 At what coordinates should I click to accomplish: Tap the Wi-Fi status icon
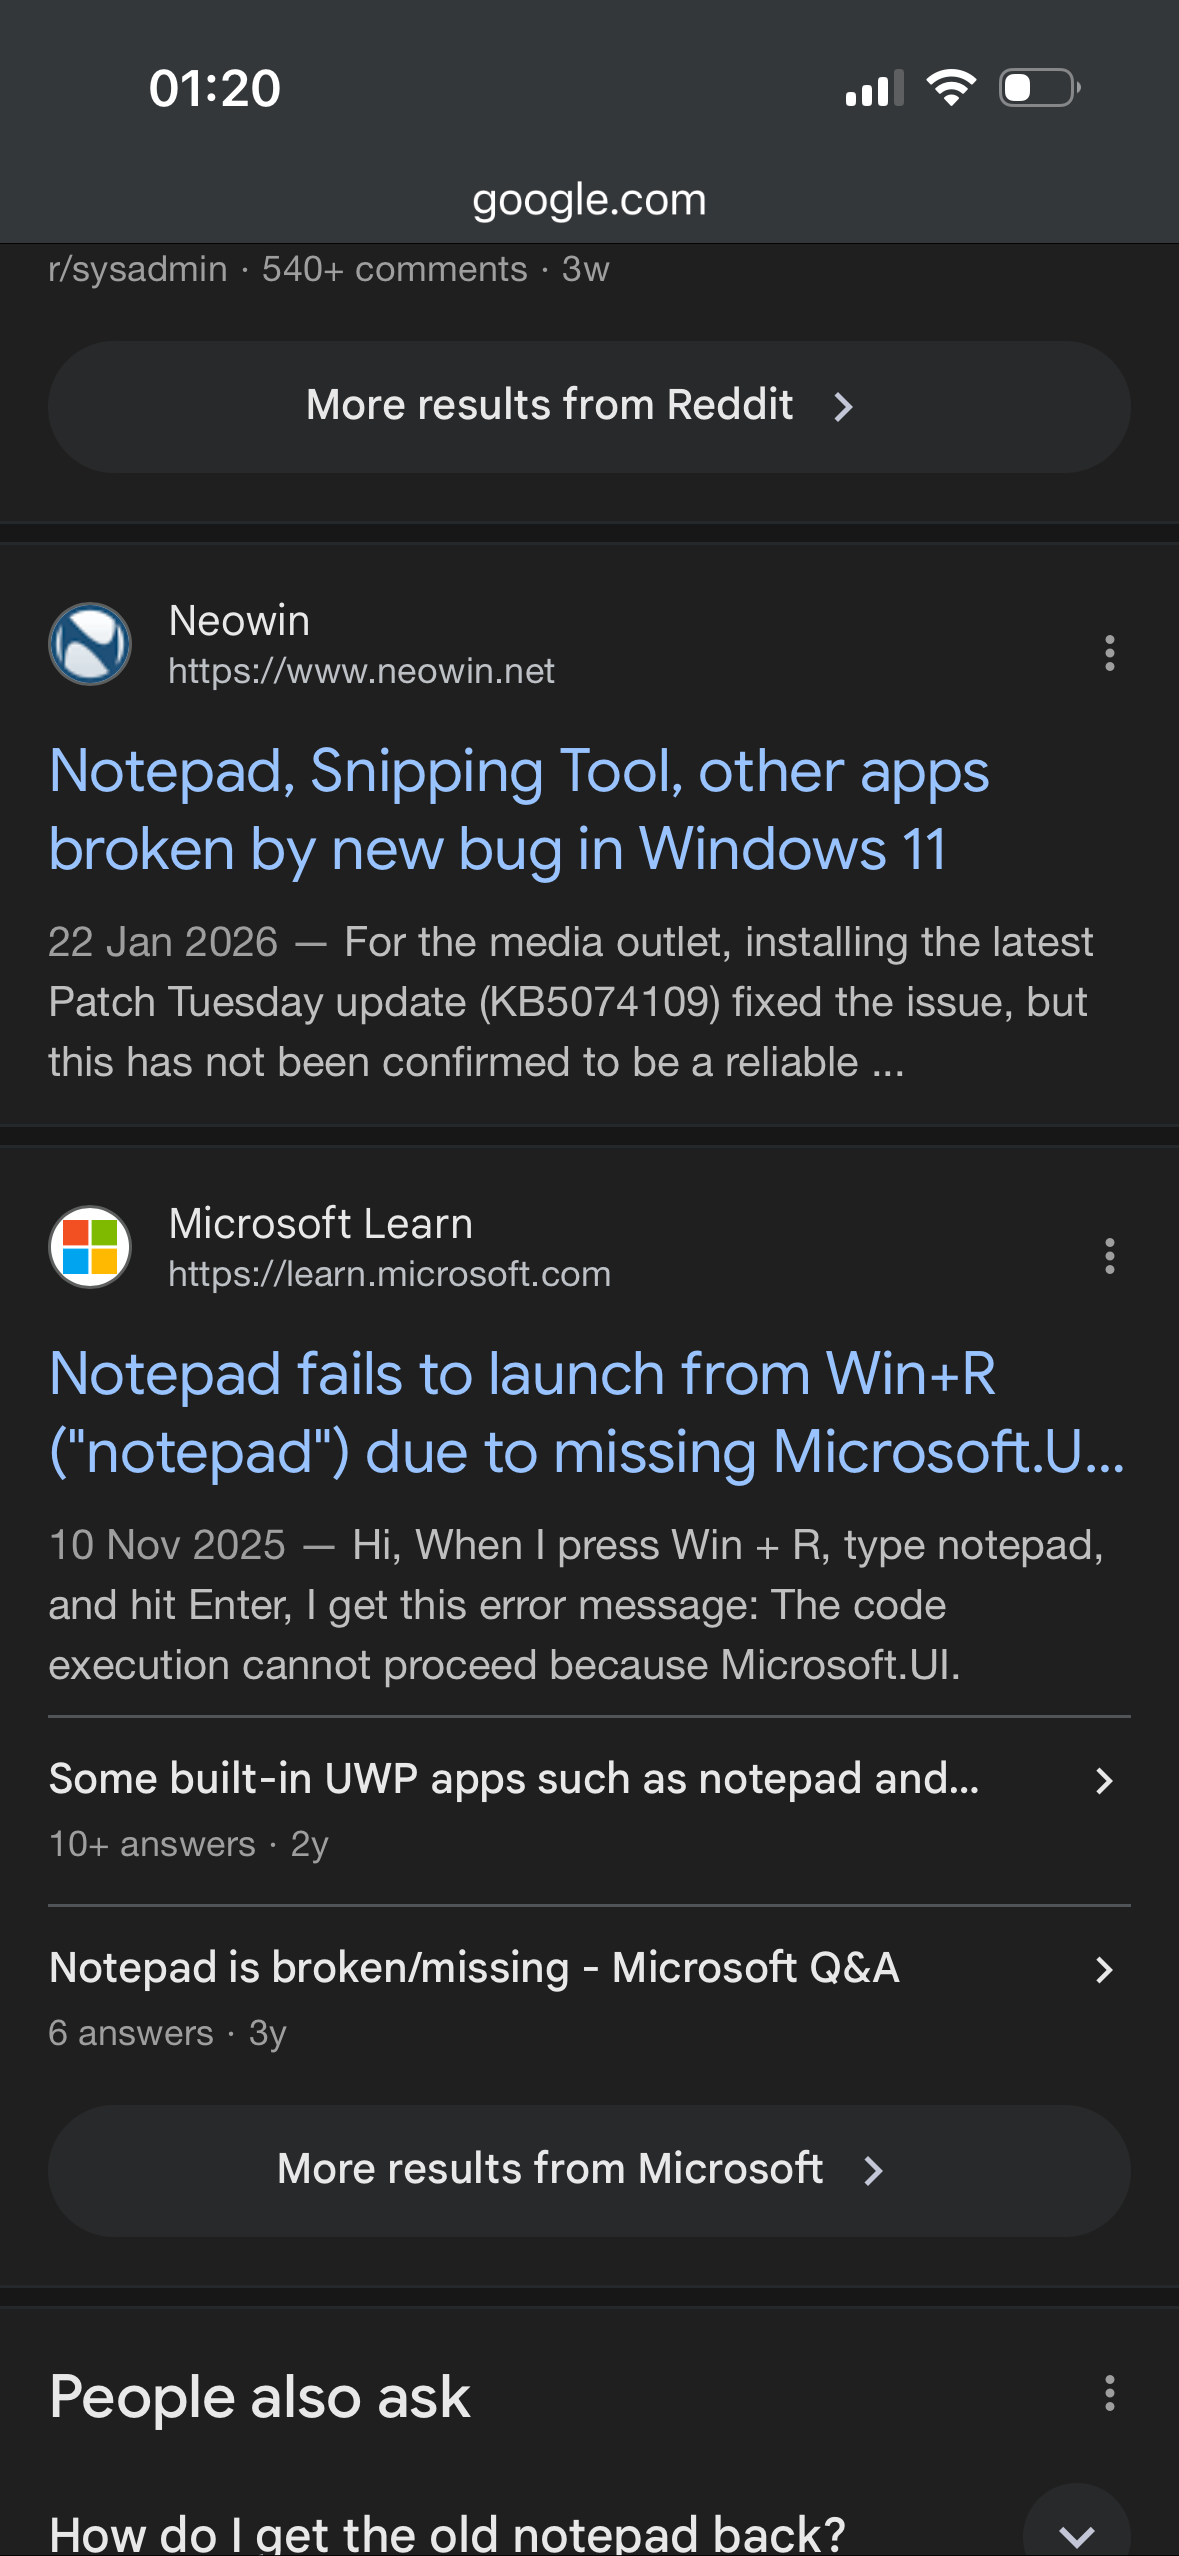click(x=951, y=88)
